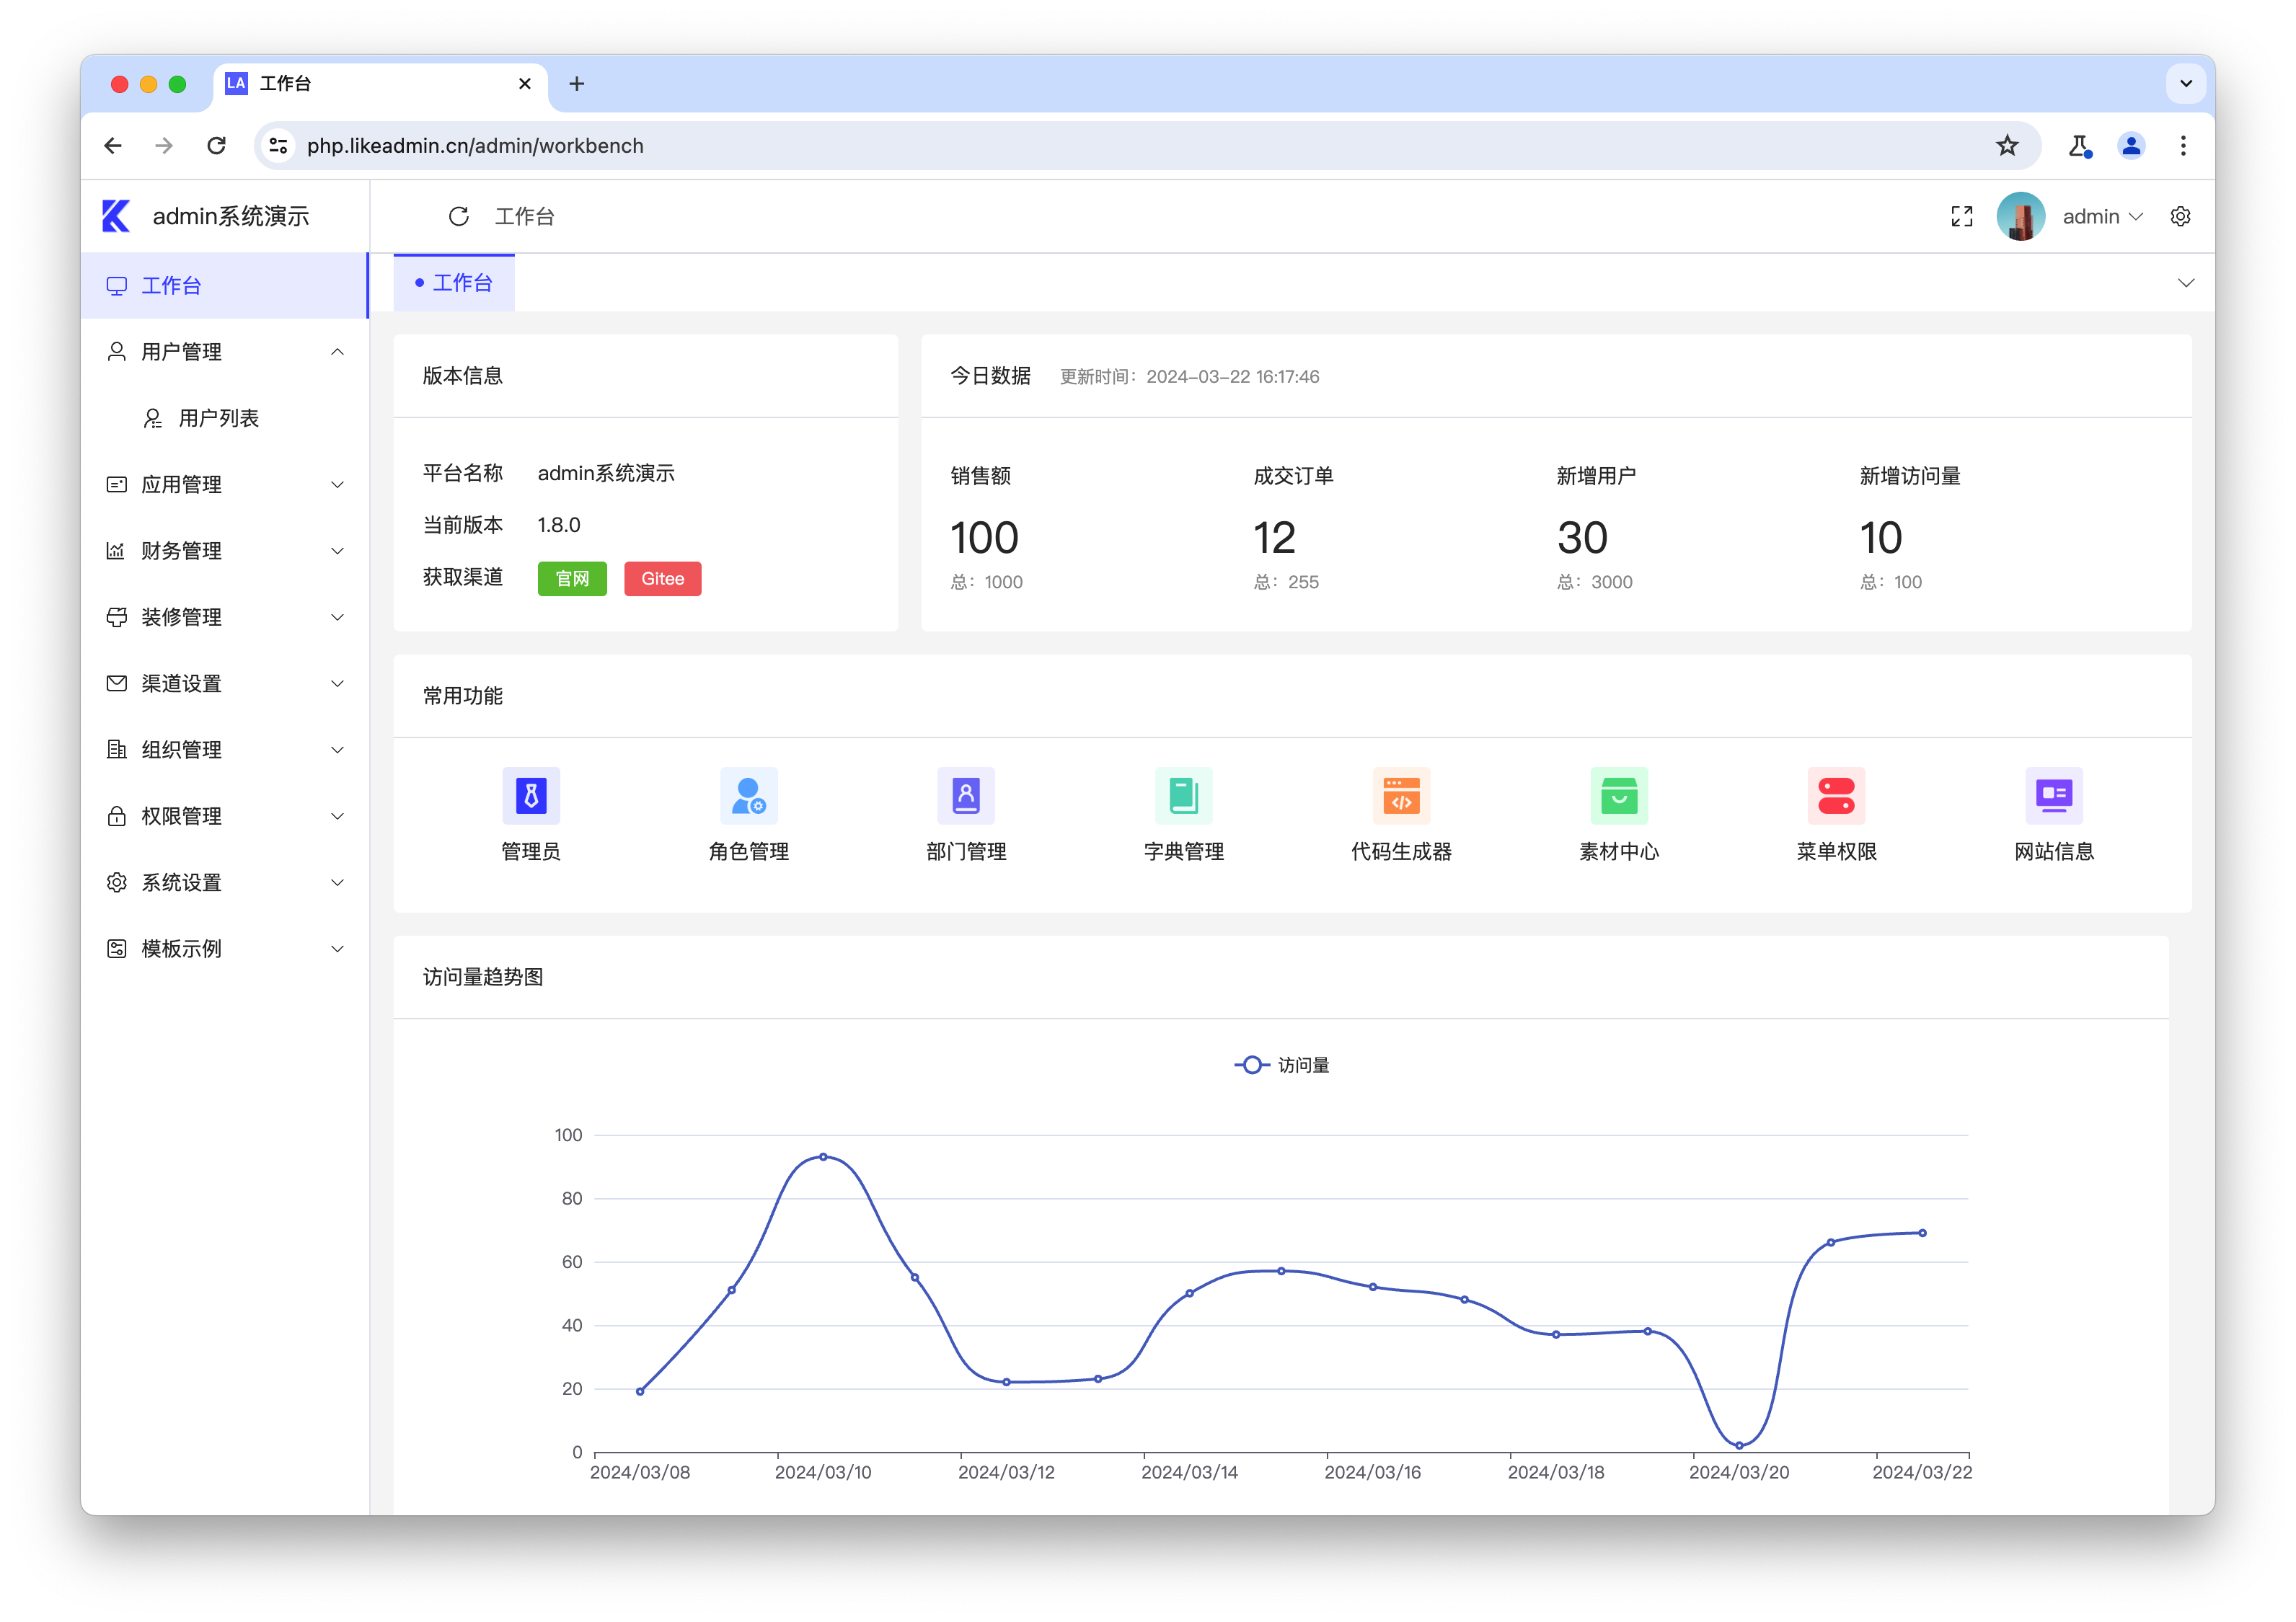2296x1622 pixels.
Task: Click the red Gitee button
Action: (662, 579)
